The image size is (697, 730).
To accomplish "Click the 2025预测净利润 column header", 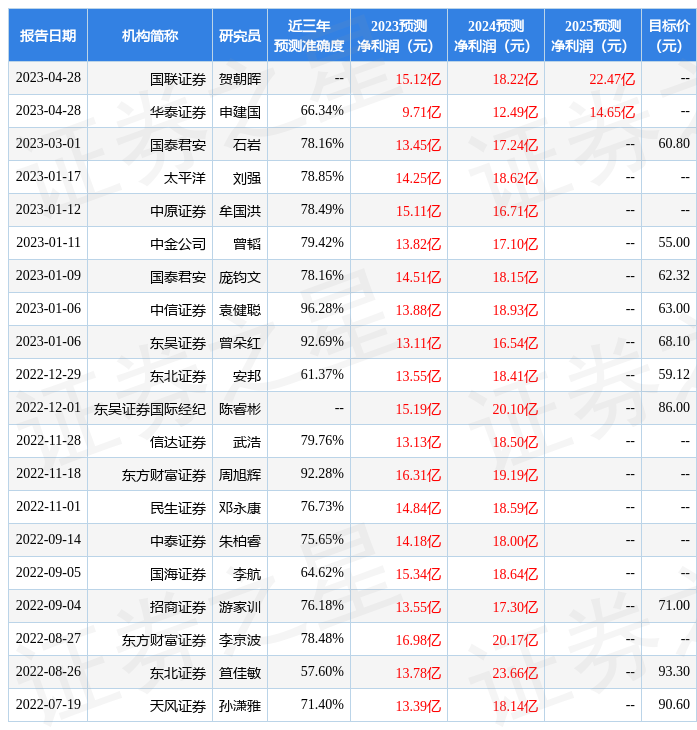I will pyautogui.click(x=593, y=35).
